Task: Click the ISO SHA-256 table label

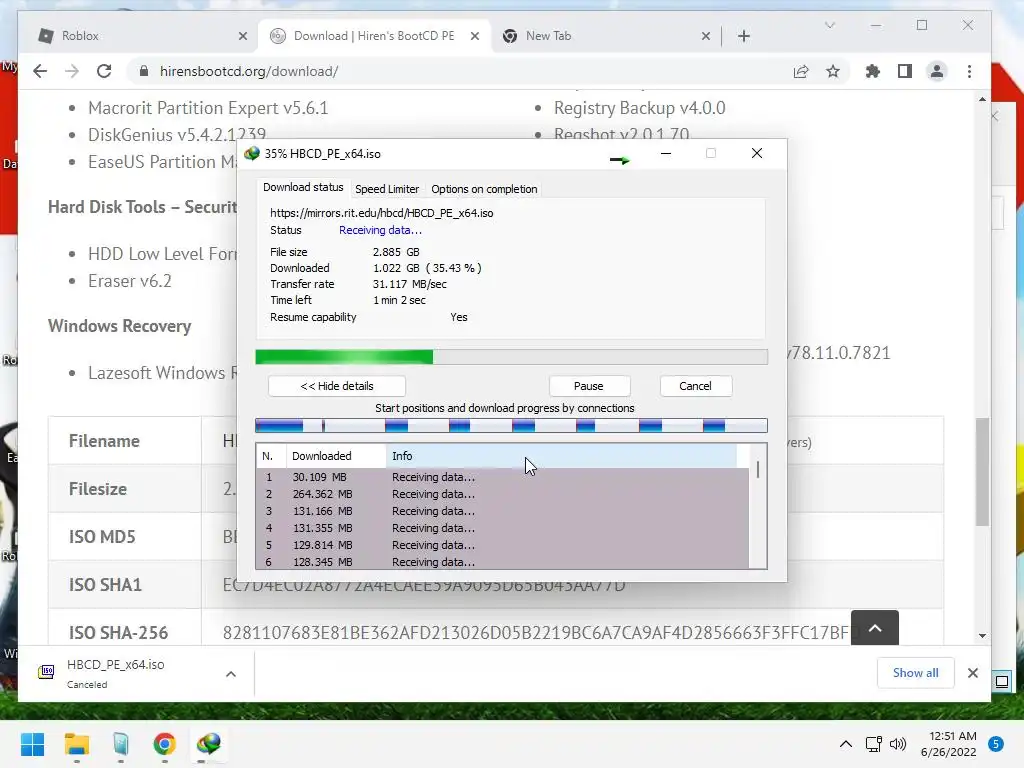Action: tap(118, 633)
